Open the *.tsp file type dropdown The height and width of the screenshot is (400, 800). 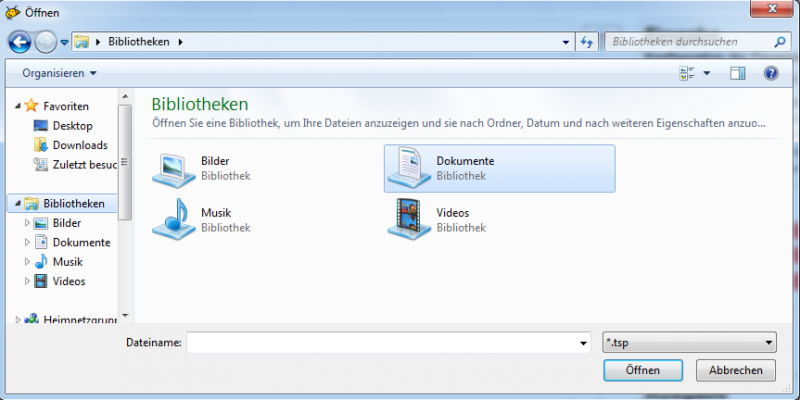[690, 343]
